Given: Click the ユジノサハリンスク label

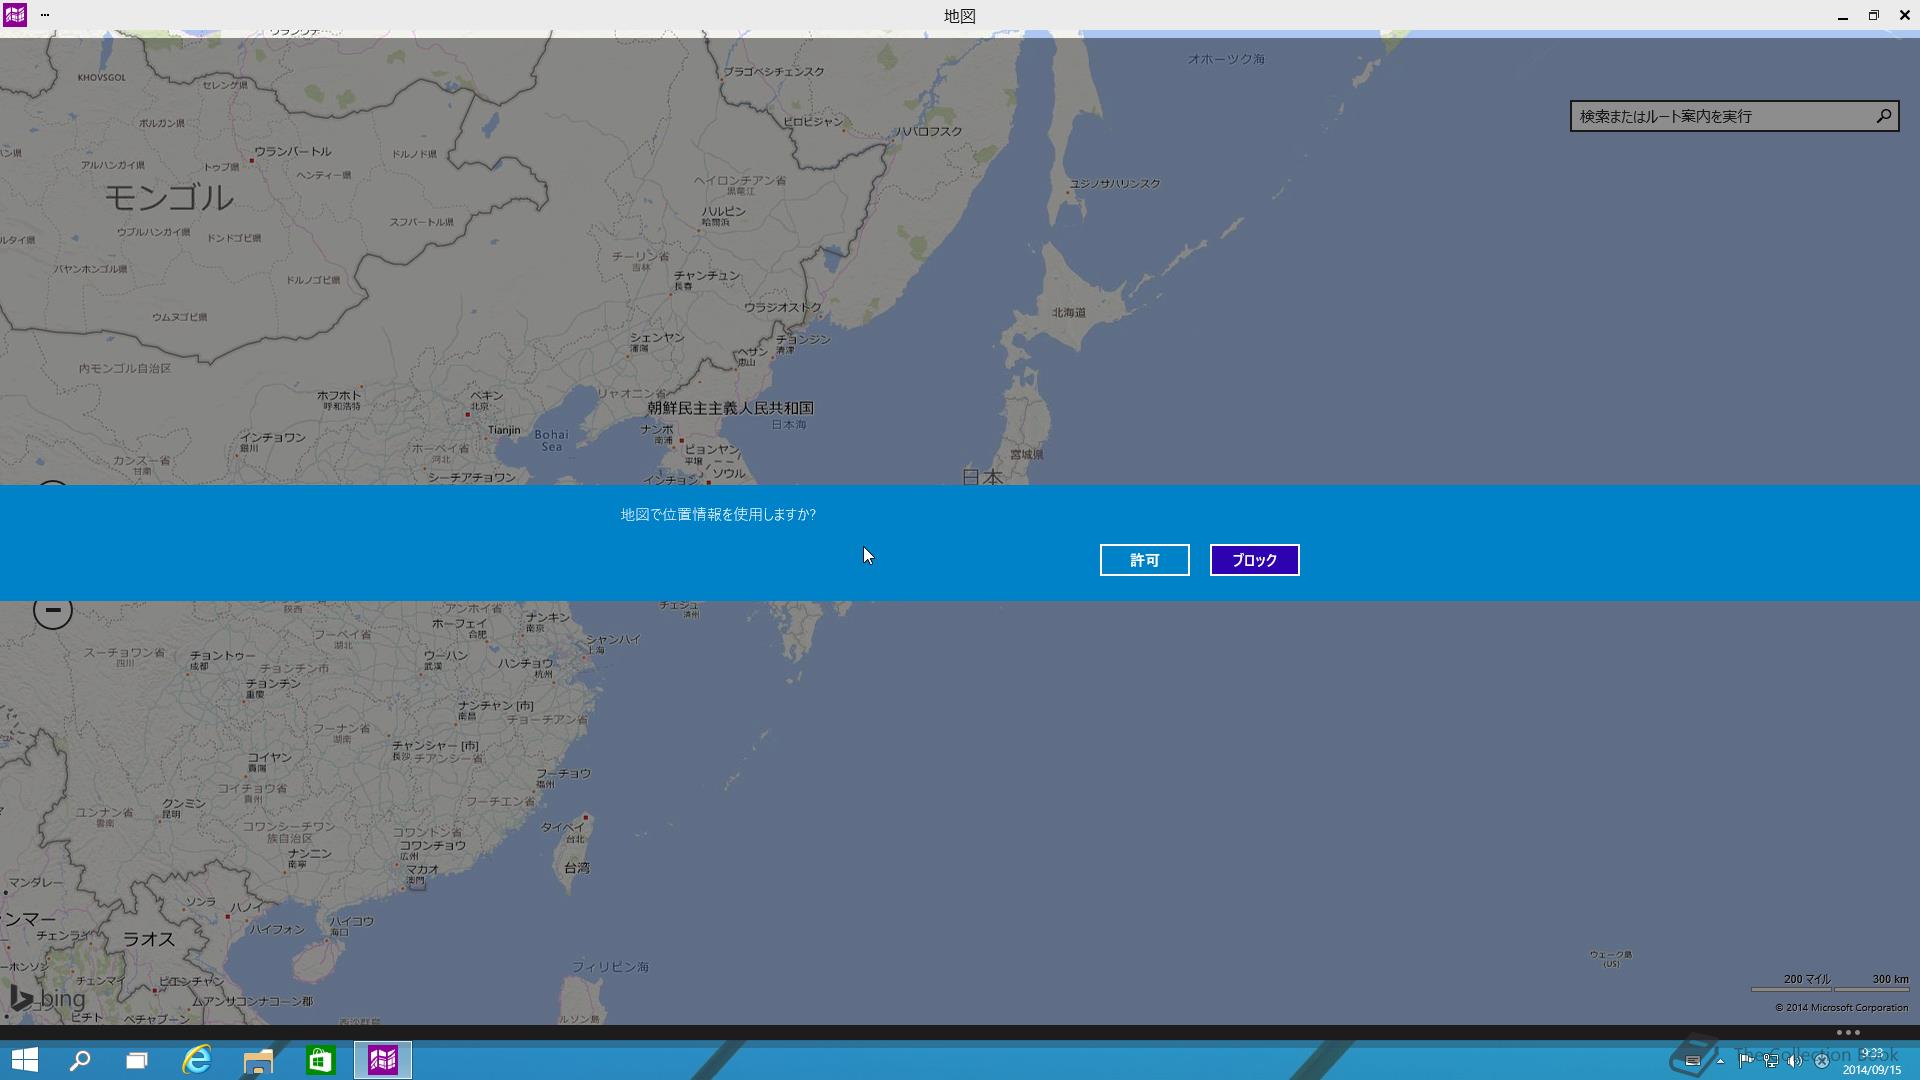Looking at the screenshot, I should (x=1115, y=184).
